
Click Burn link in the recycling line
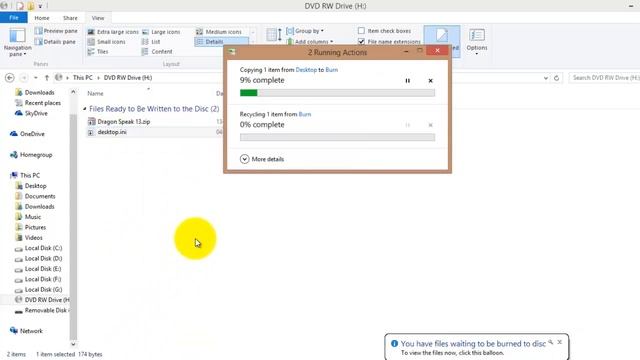pyautogui.click(x=305, y=114)
